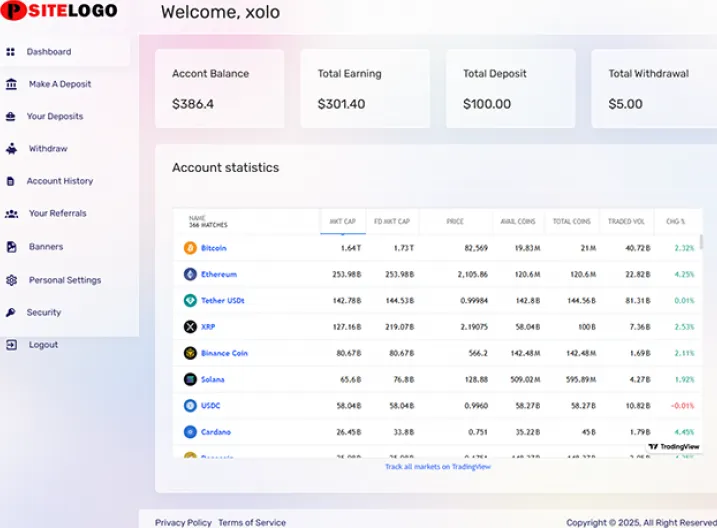Image resolution: width=717 pixels, height=528 pixels.
Task: Open the Solana link
Action: (x=213, y=379)
